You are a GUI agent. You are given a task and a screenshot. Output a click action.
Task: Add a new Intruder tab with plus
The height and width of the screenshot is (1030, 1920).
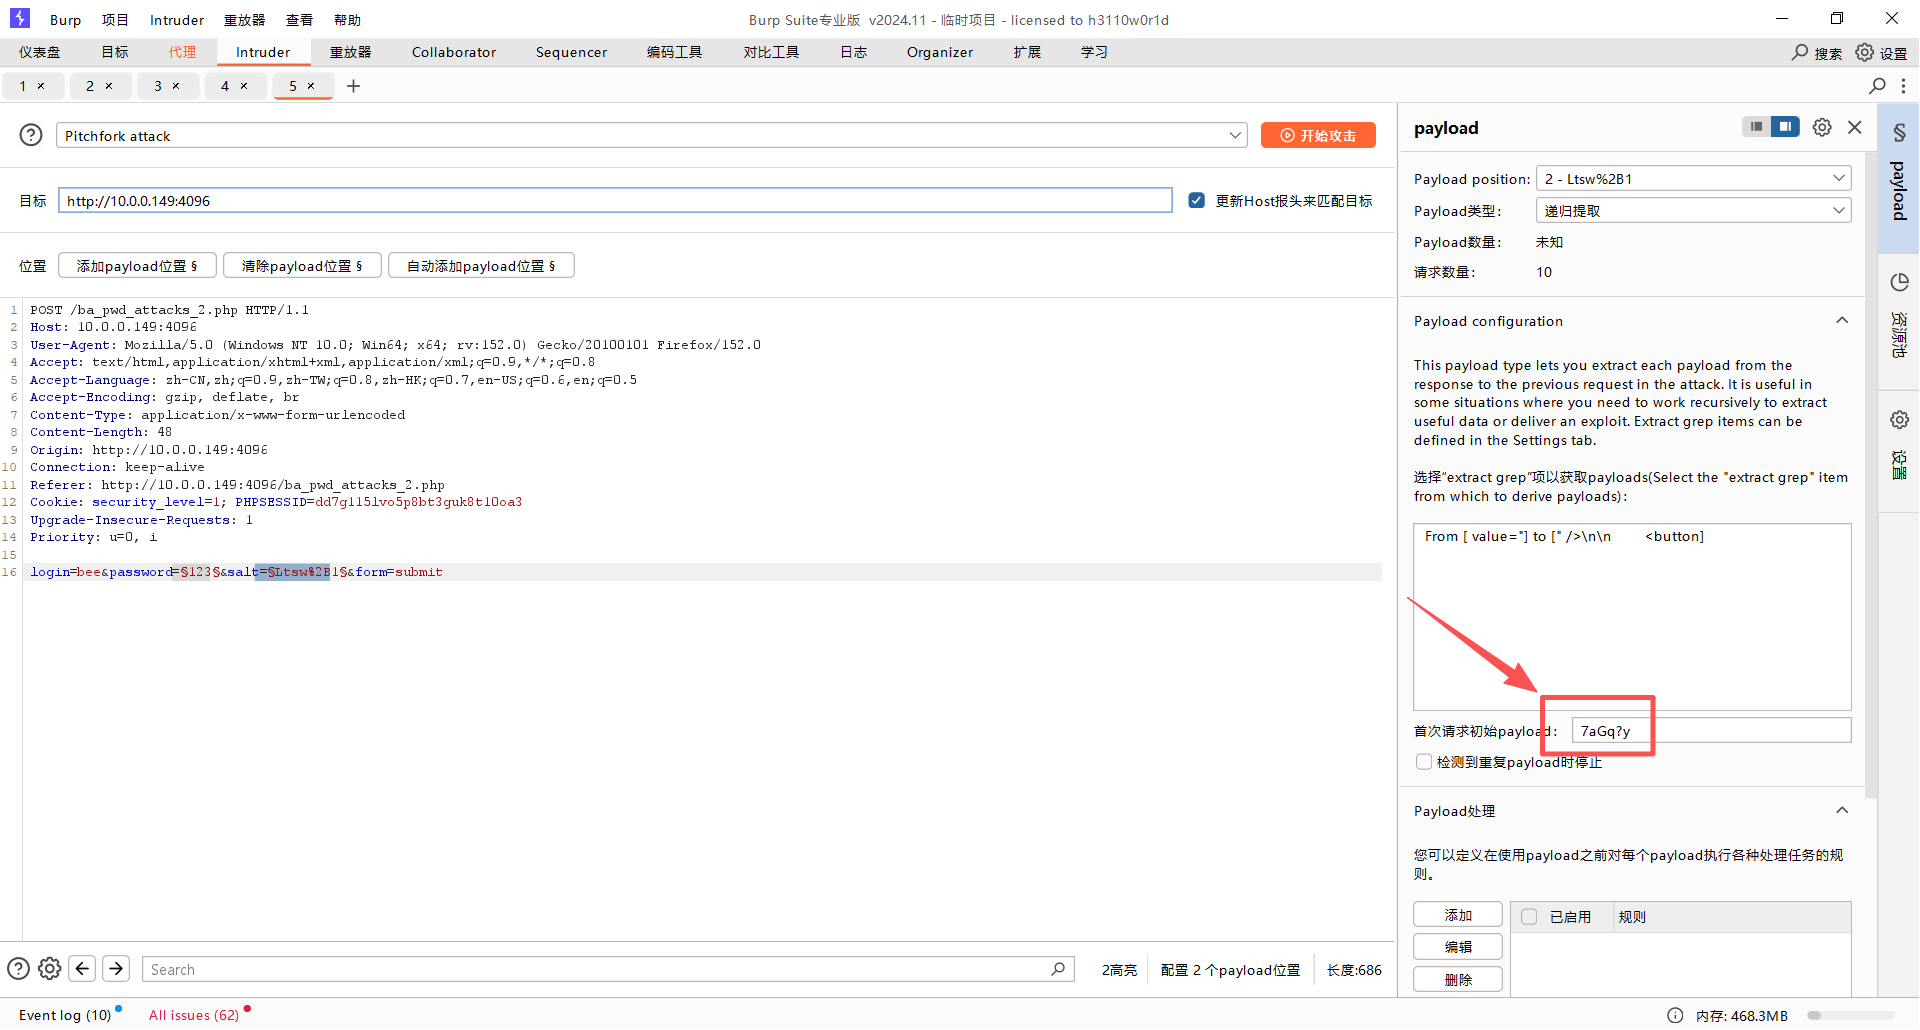click(x=353, y=86)
